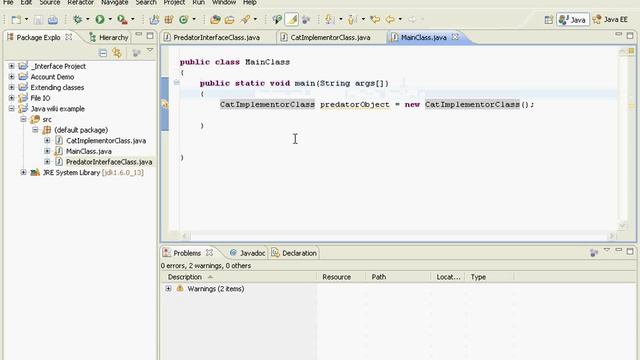
Task: Click the Run External Tools icon
Action: point(122,19)
